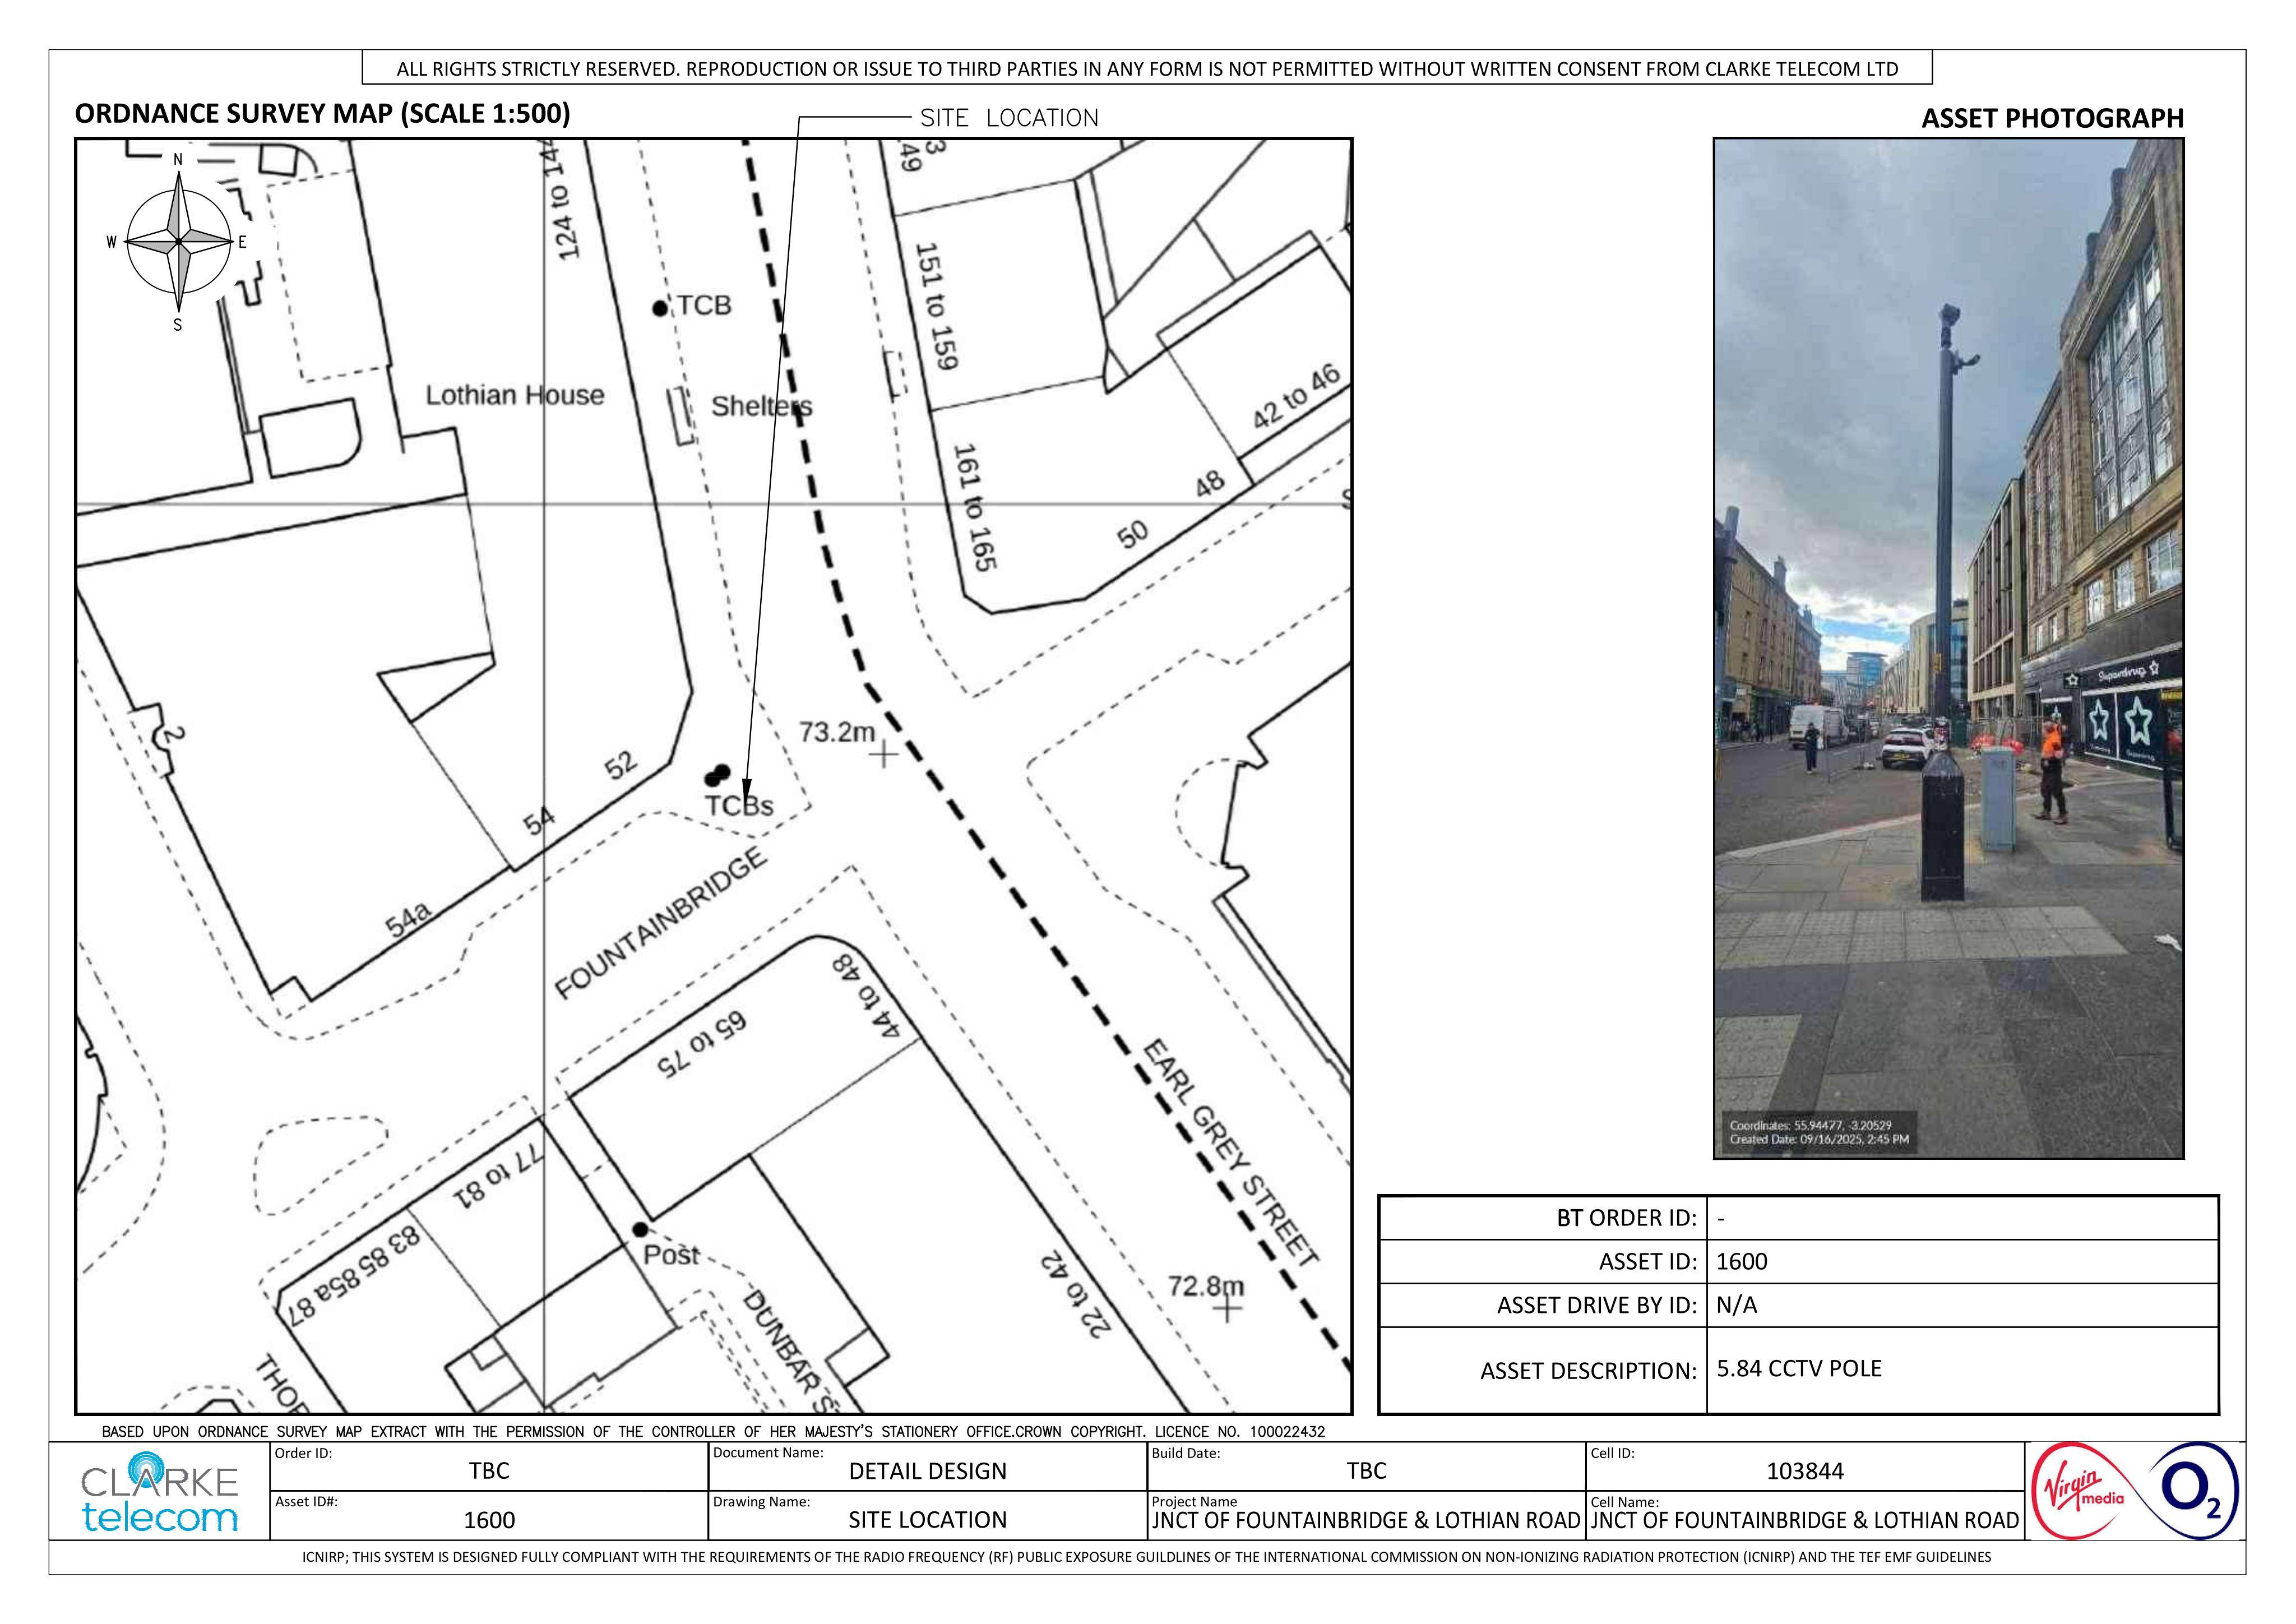Click the 'DETAIL DESIGN' document name

(x=927, y=1471)
